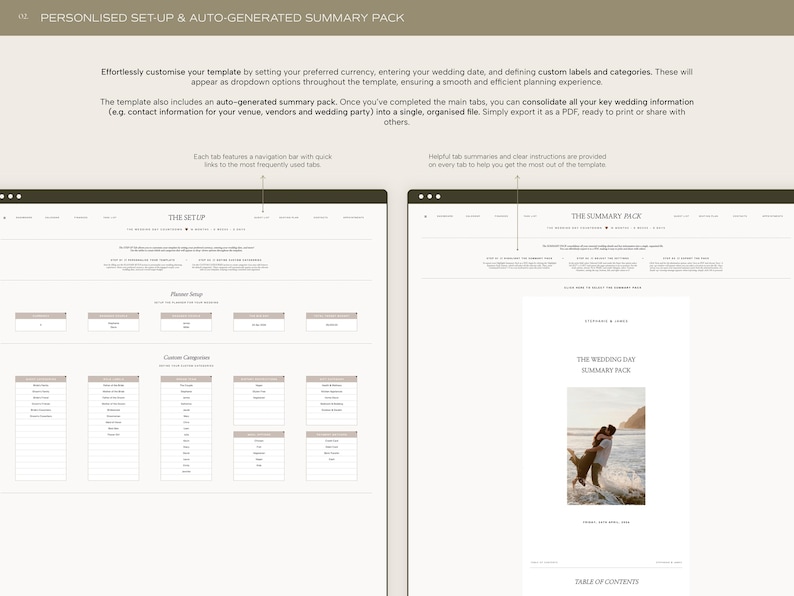The width and height of the screenshot is (794, 596).
Task: Click first row of Role Labels table
Action: click(x=113, y=385)
